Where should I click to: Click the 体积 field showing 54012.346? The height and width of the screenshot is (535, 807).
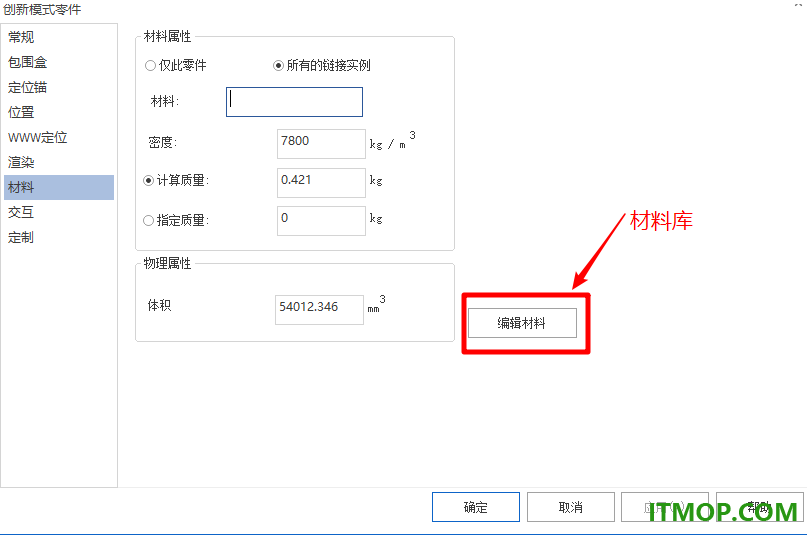(x=320, y=310)
